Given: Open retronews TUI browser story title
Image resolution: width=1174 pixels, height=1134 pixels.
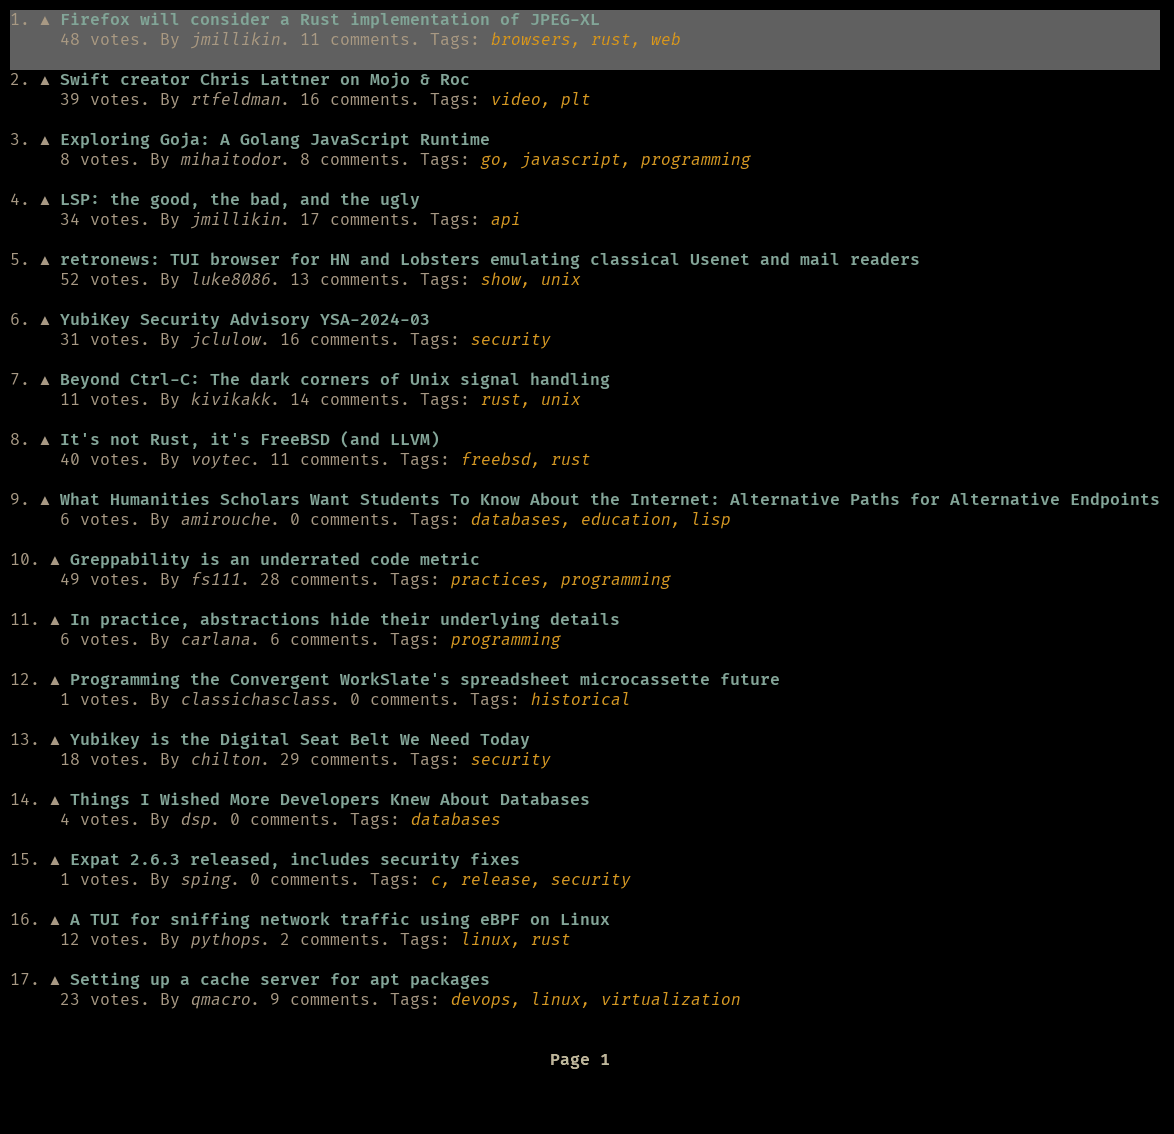Looking at the screenshot, I should (x=489, y=260).
